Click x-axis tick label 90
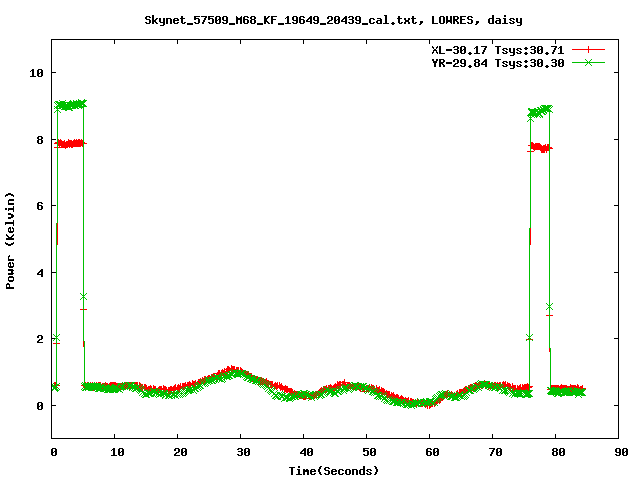Image resolution: width=640 pixels, height=480 pixels. coord(621,452)
